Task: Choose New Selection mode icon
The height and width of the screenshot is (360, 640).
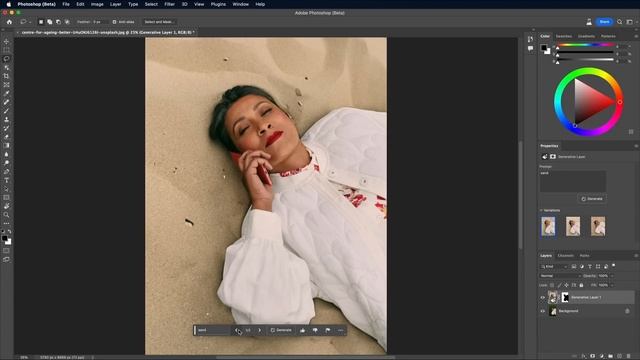Action: [41, 22]
